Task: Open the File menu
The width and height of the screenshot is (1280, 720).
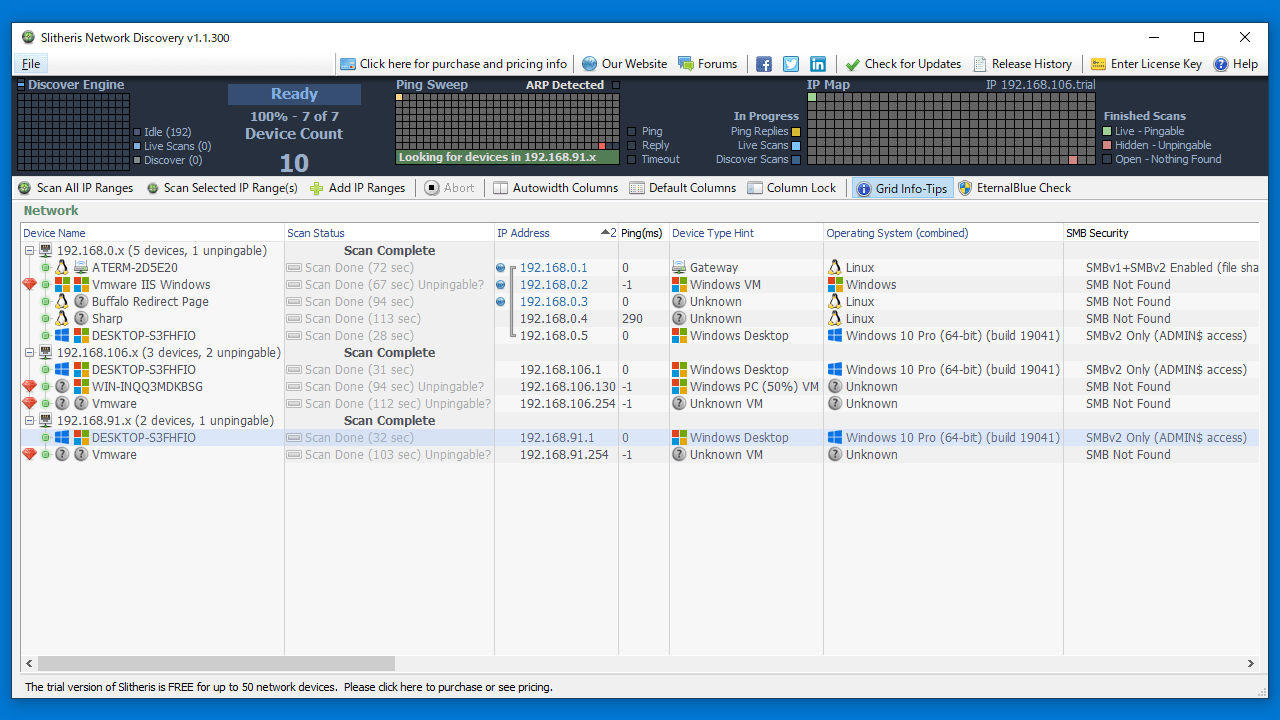Action: click(x=31, y=64)
